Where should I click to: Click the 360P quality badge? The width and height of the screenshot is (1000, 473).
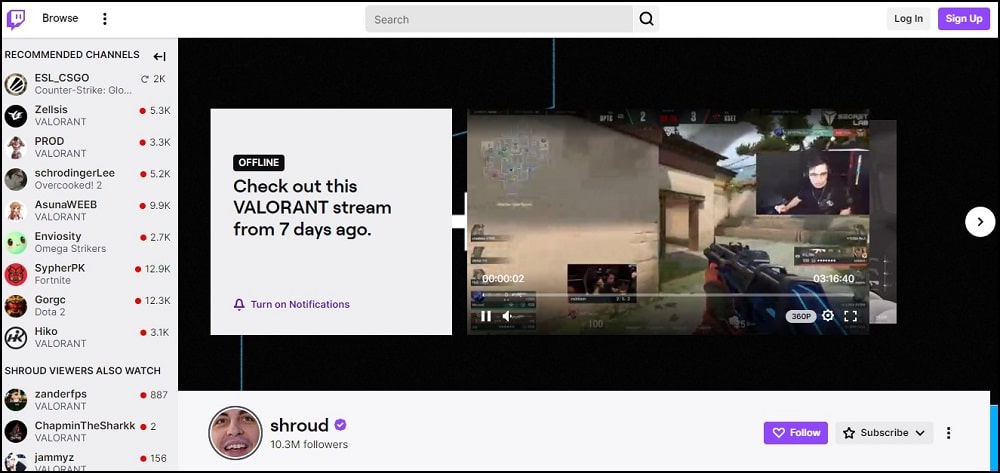(x=801, y=316)
